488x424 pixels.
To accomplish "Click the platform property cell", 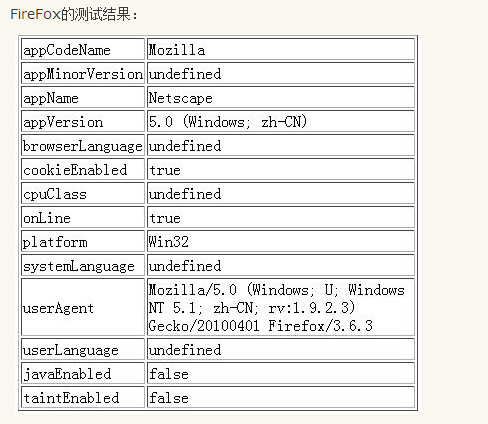I will [x=83, y=242].
